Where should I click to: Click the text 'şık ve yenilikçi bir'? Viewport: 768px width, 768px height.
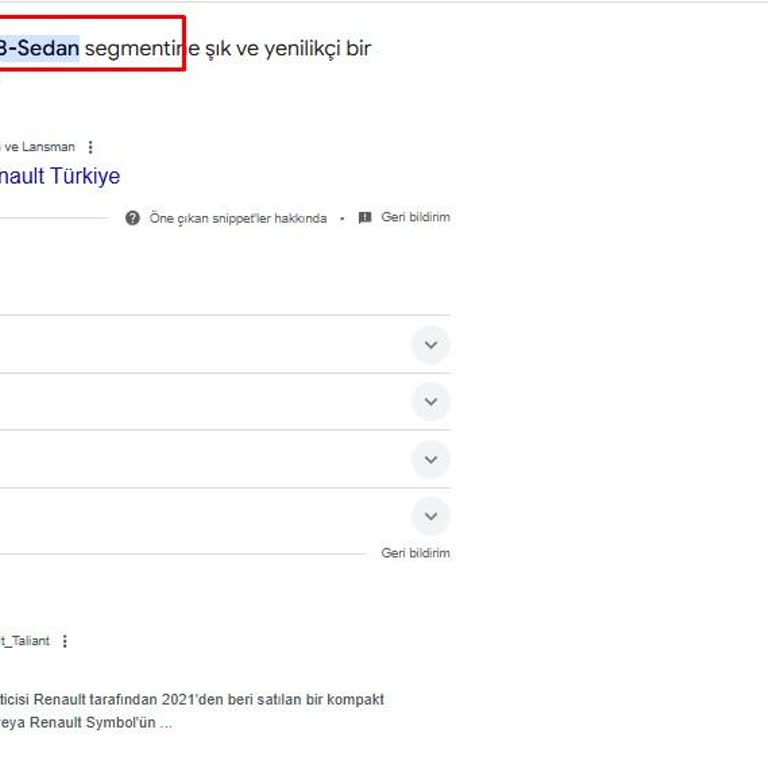click(288, 48)
